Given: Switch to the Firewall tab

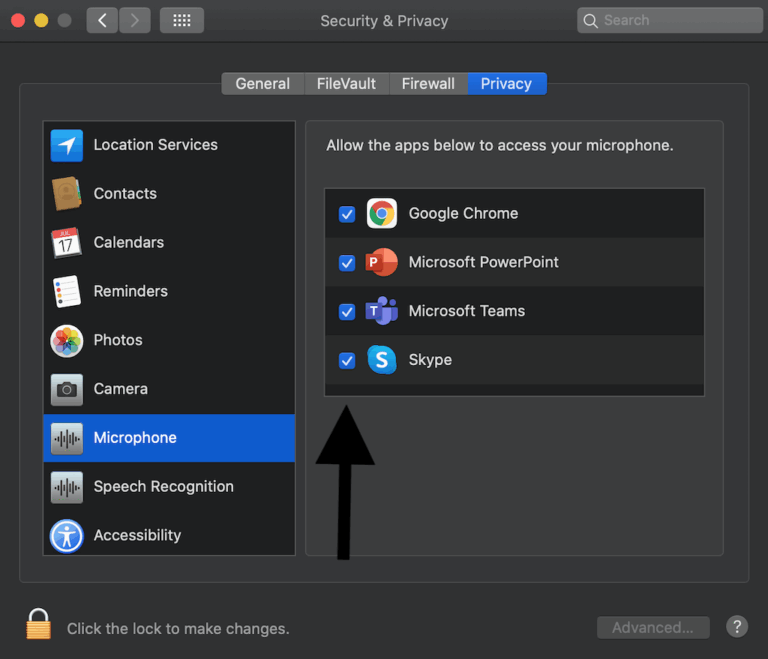Looking at the screenshot, I should 428,84.
